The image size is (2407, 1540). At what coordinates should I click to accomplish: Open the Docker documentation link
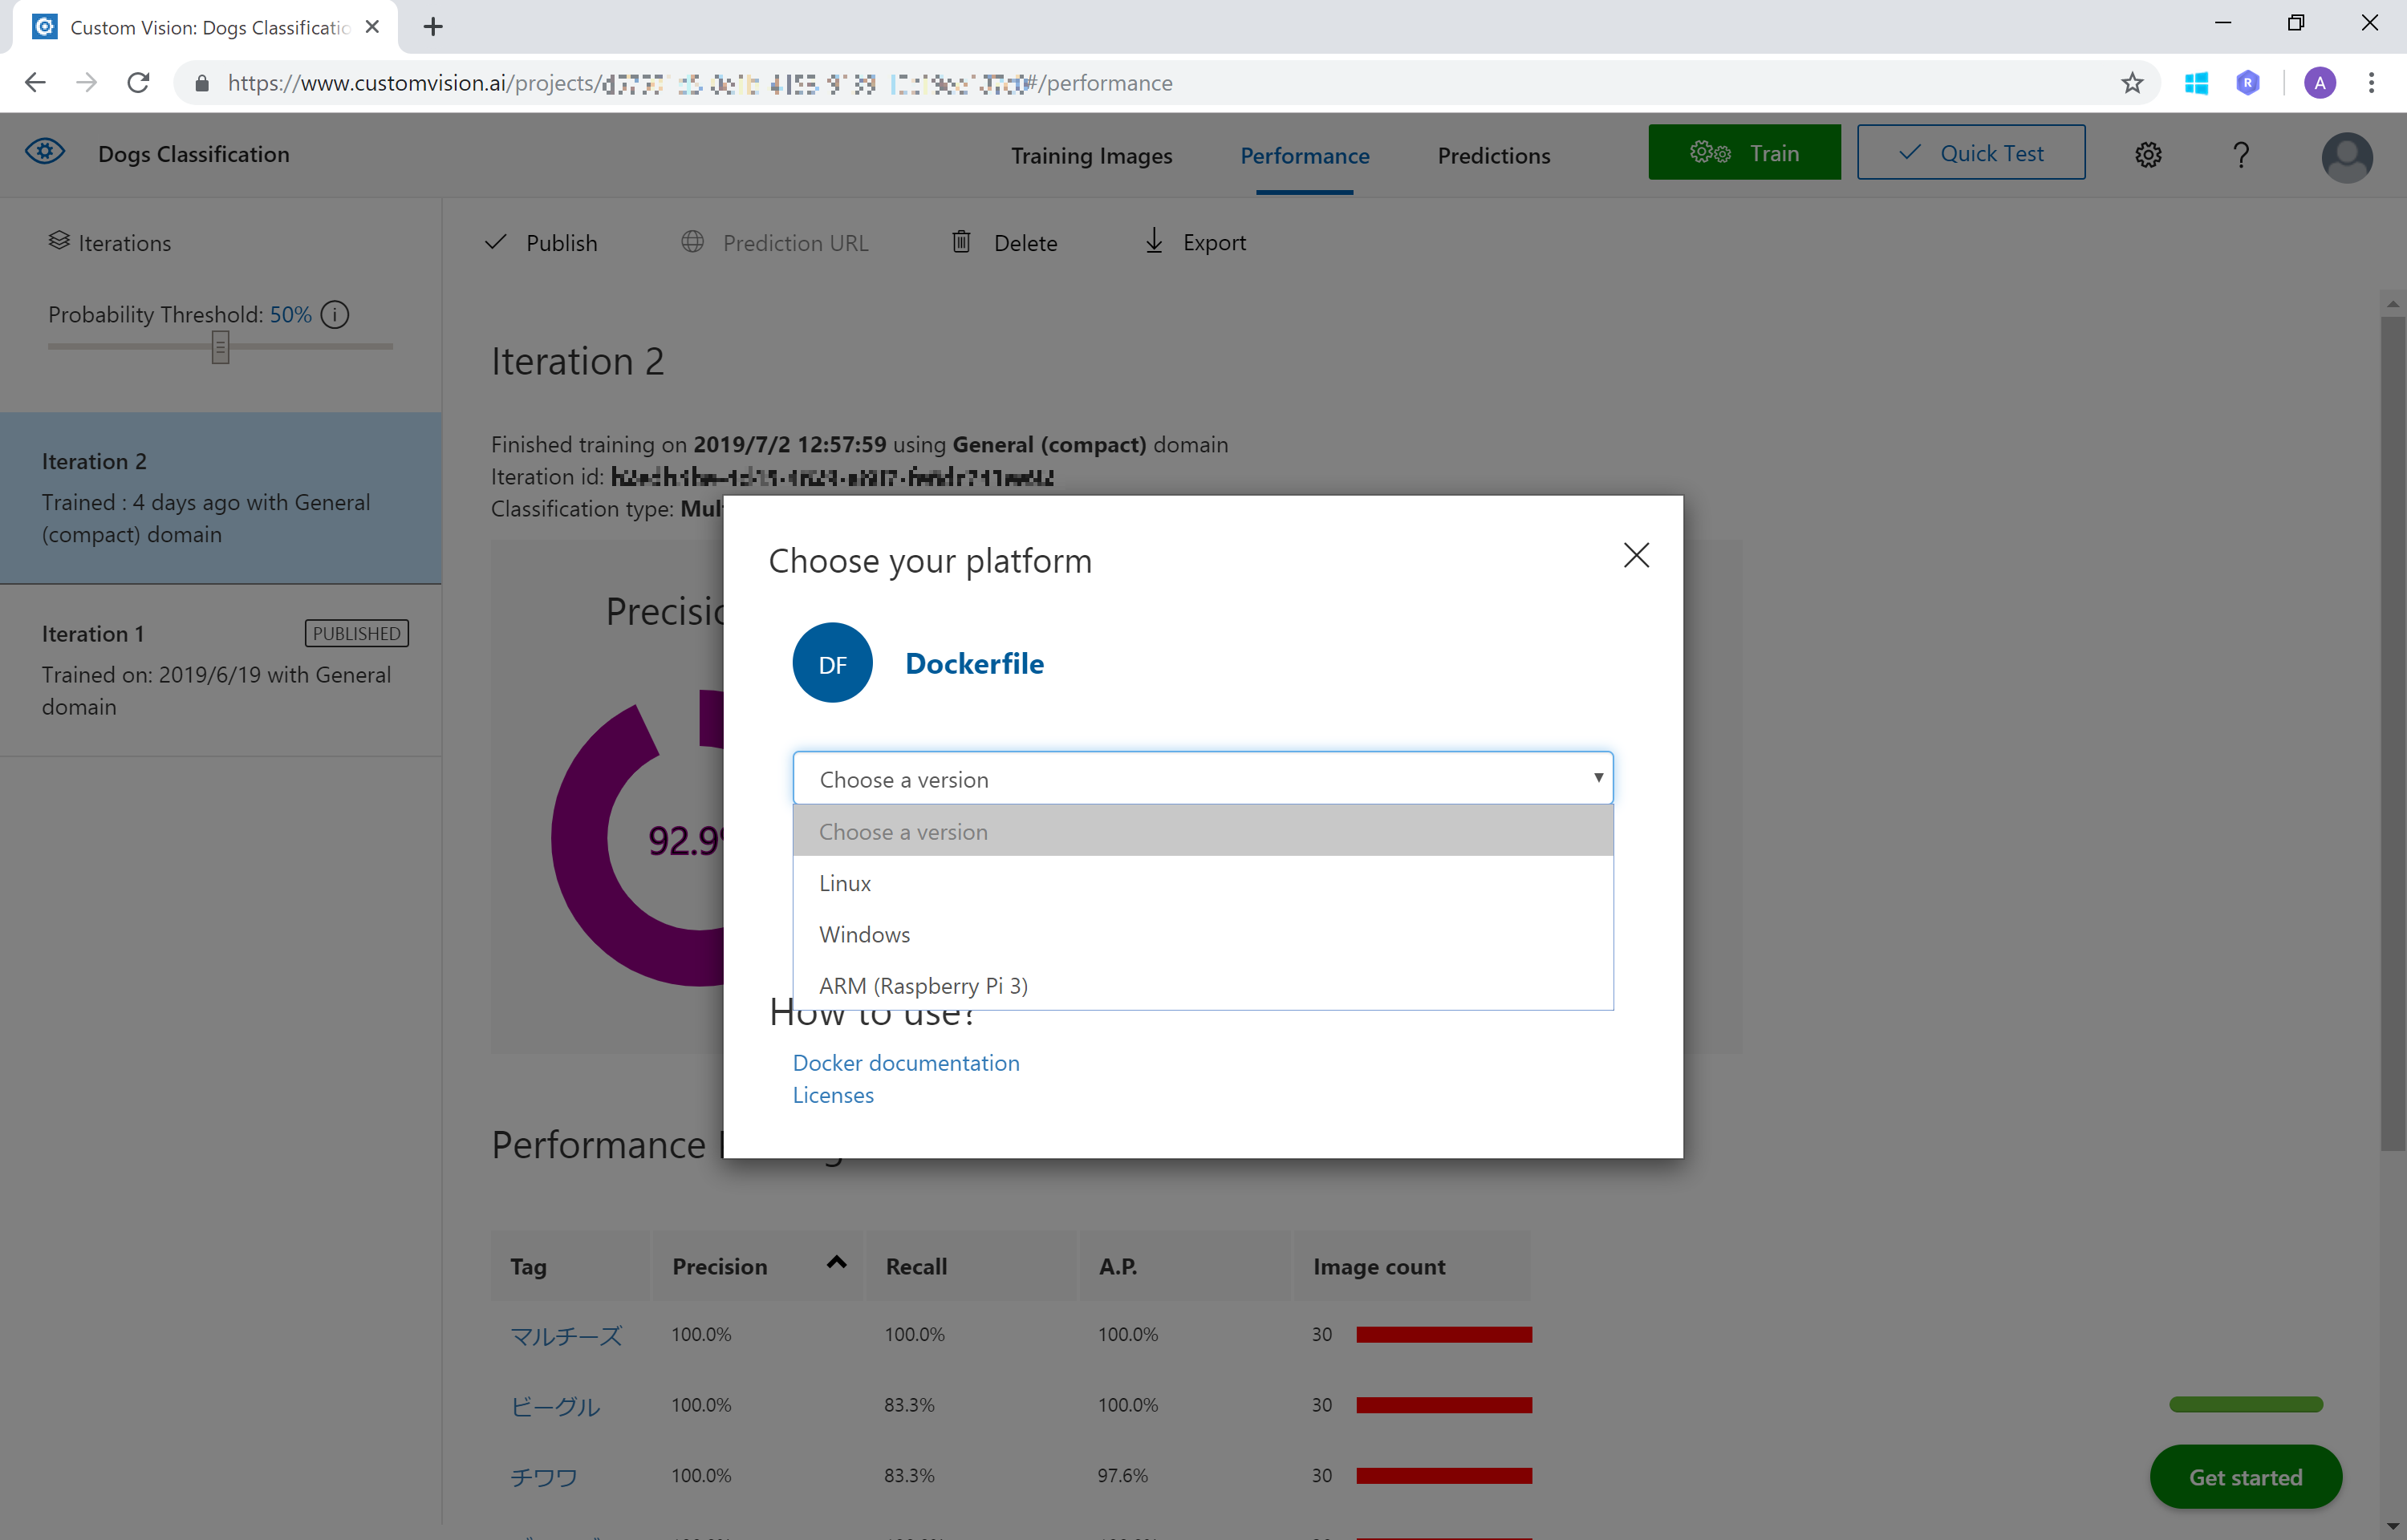pos(906,1062)
